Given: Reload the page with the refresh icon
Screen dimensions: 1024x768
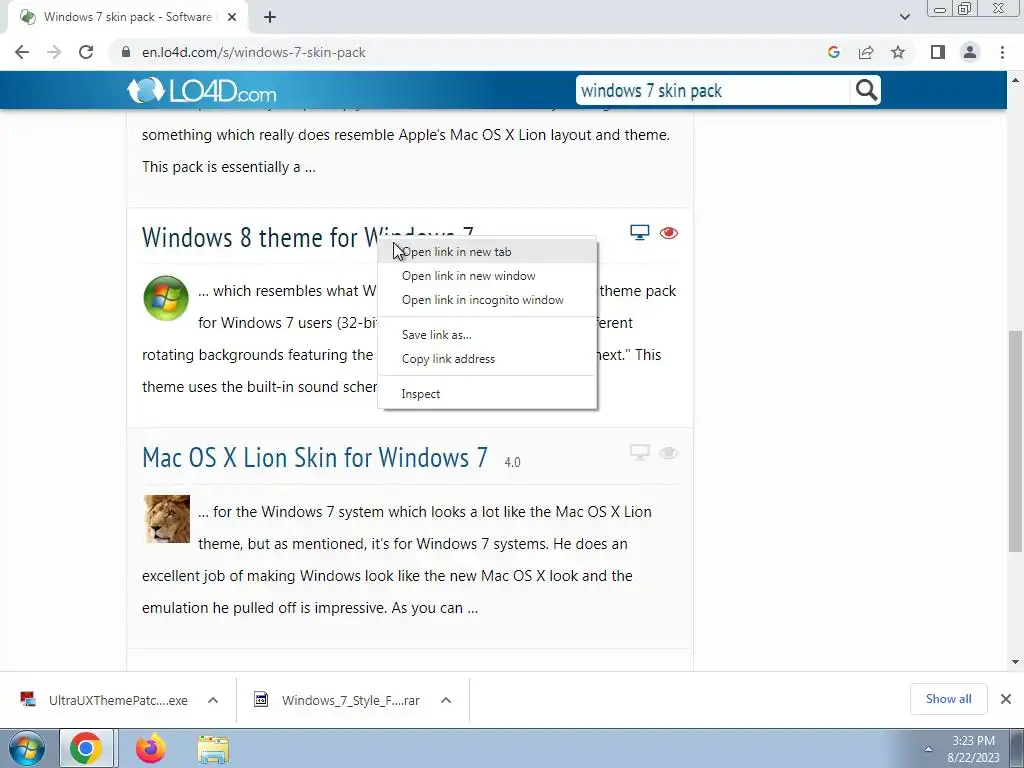Looking at the screenshot, I should [86, 52].
